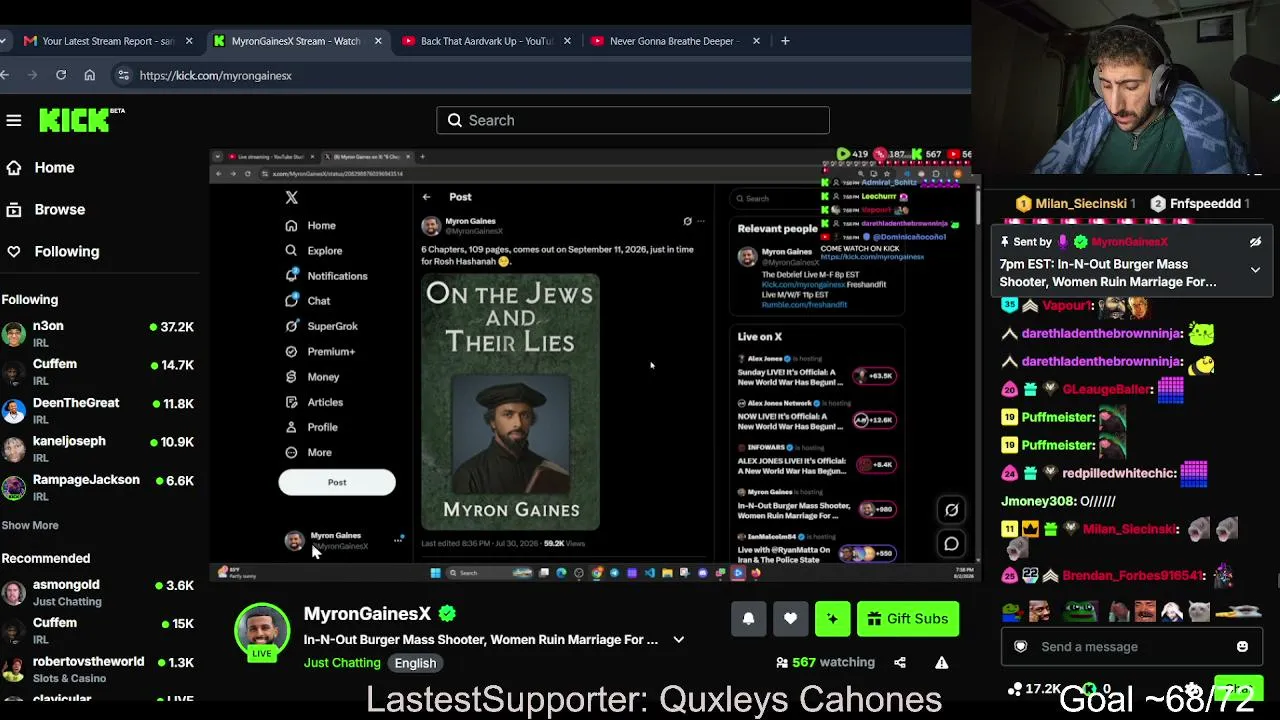This screenshot has width=1280, height=720.
Task: Follow the channel with the heart button
Action: coord(790,619)
